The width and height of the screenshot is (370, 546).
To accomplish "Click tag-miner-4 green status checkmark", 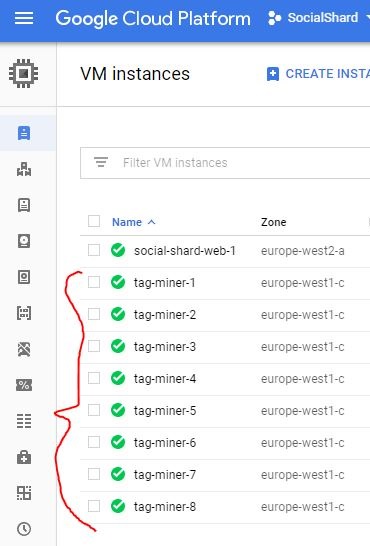I will 118,379.
